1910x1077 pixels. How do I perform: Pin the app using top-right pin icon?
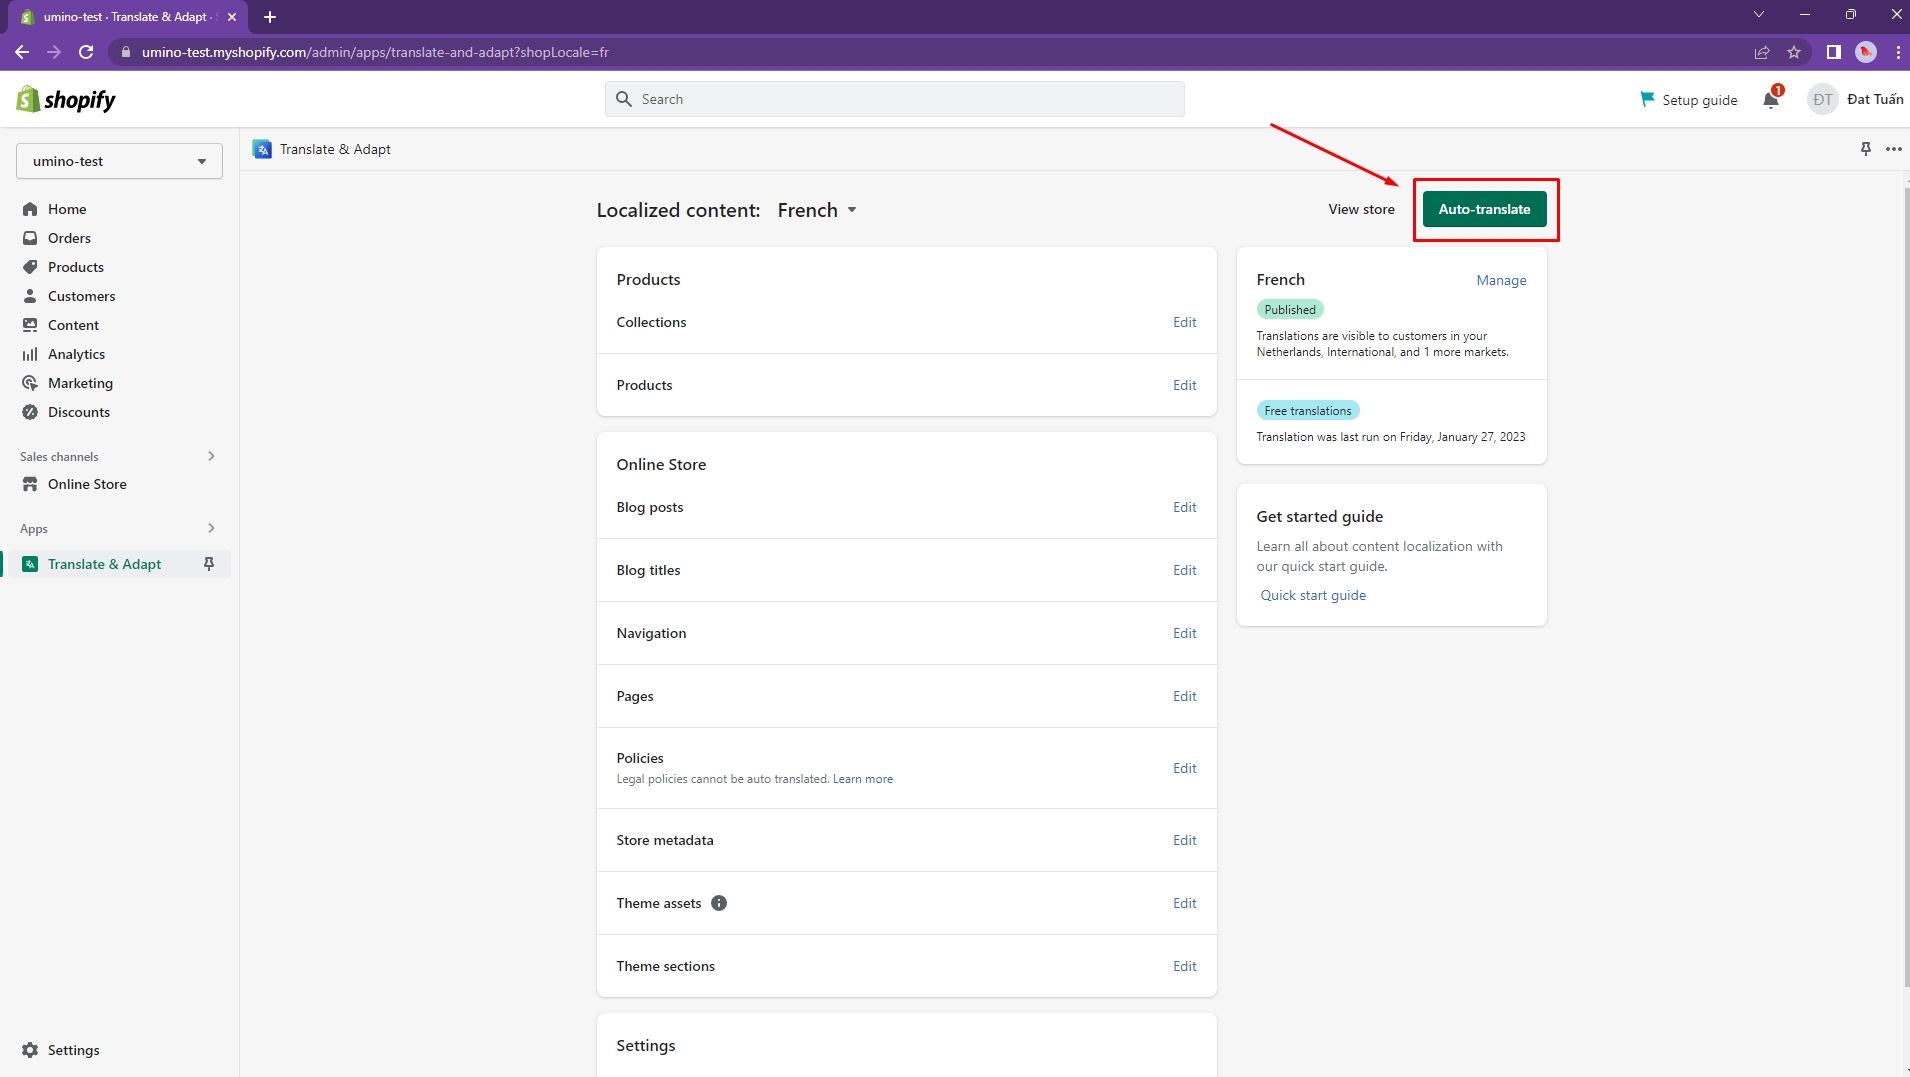(1865, 149)
